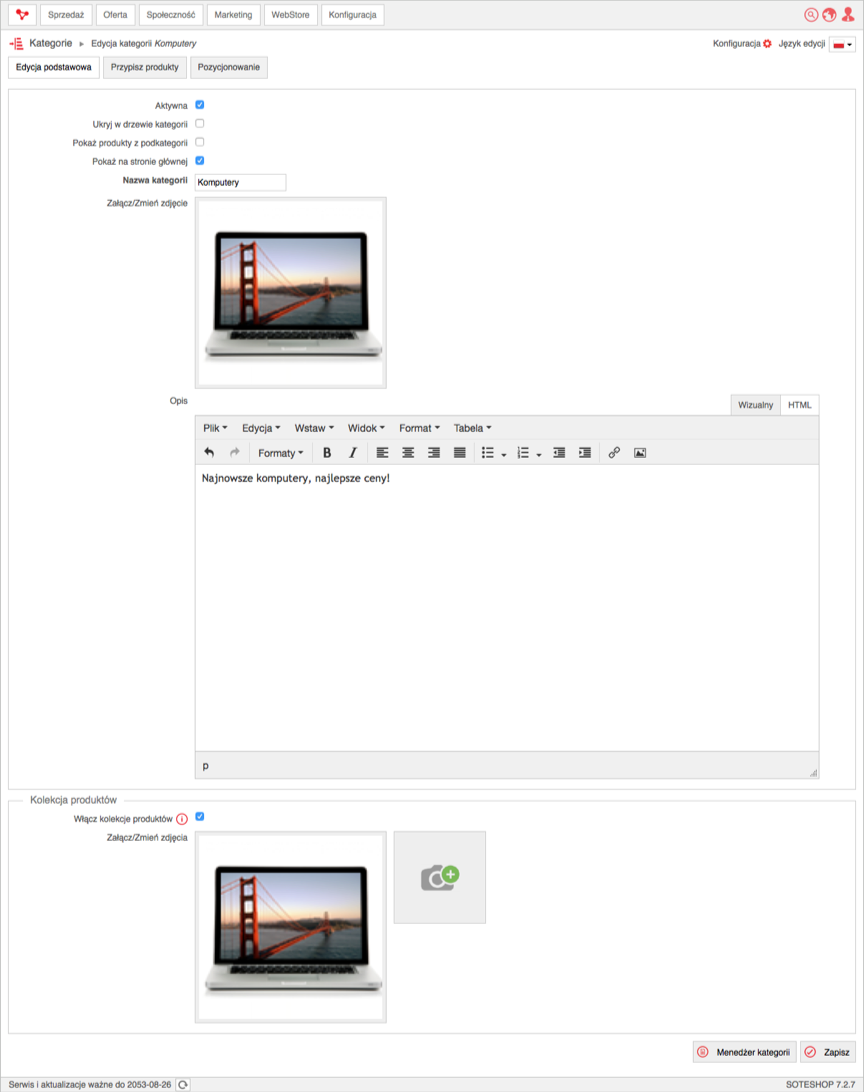
Task: Click into the description text area
Action: click(507, 608)
